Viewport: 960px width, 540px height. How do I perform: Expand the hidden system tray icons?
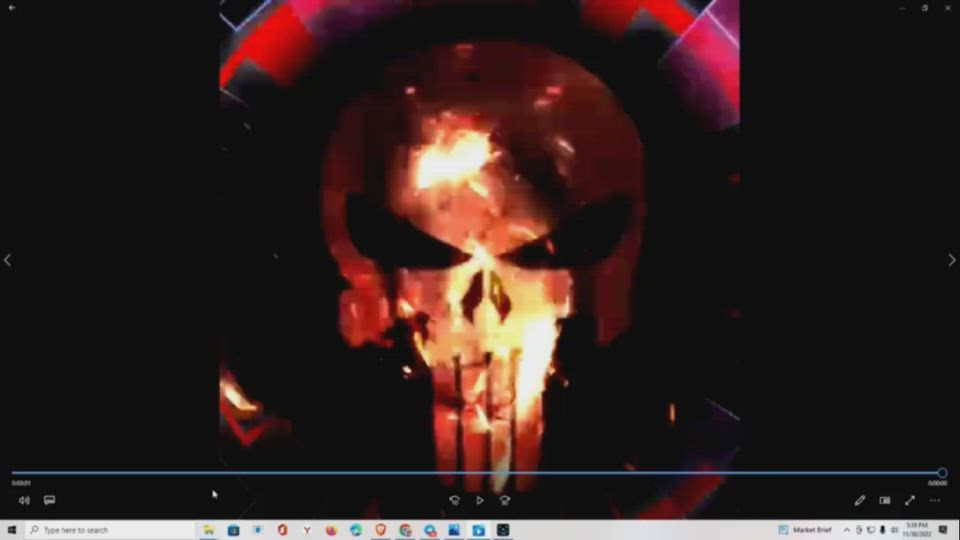point(847,530)
